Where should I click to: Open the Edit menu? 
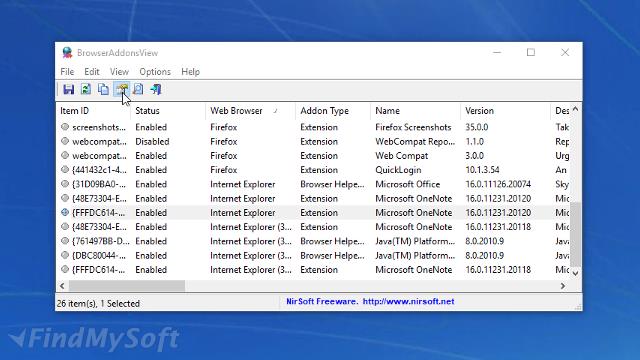click(x=92, y=72)
